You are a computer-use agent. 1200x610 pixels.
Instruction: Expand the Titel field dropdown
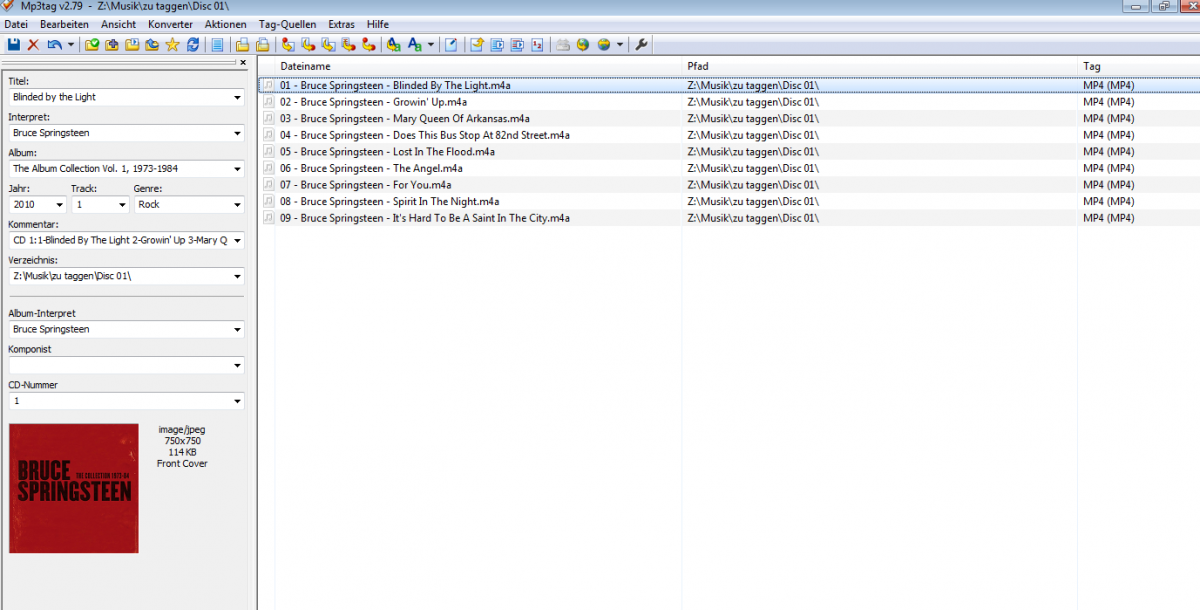[238, 97]
